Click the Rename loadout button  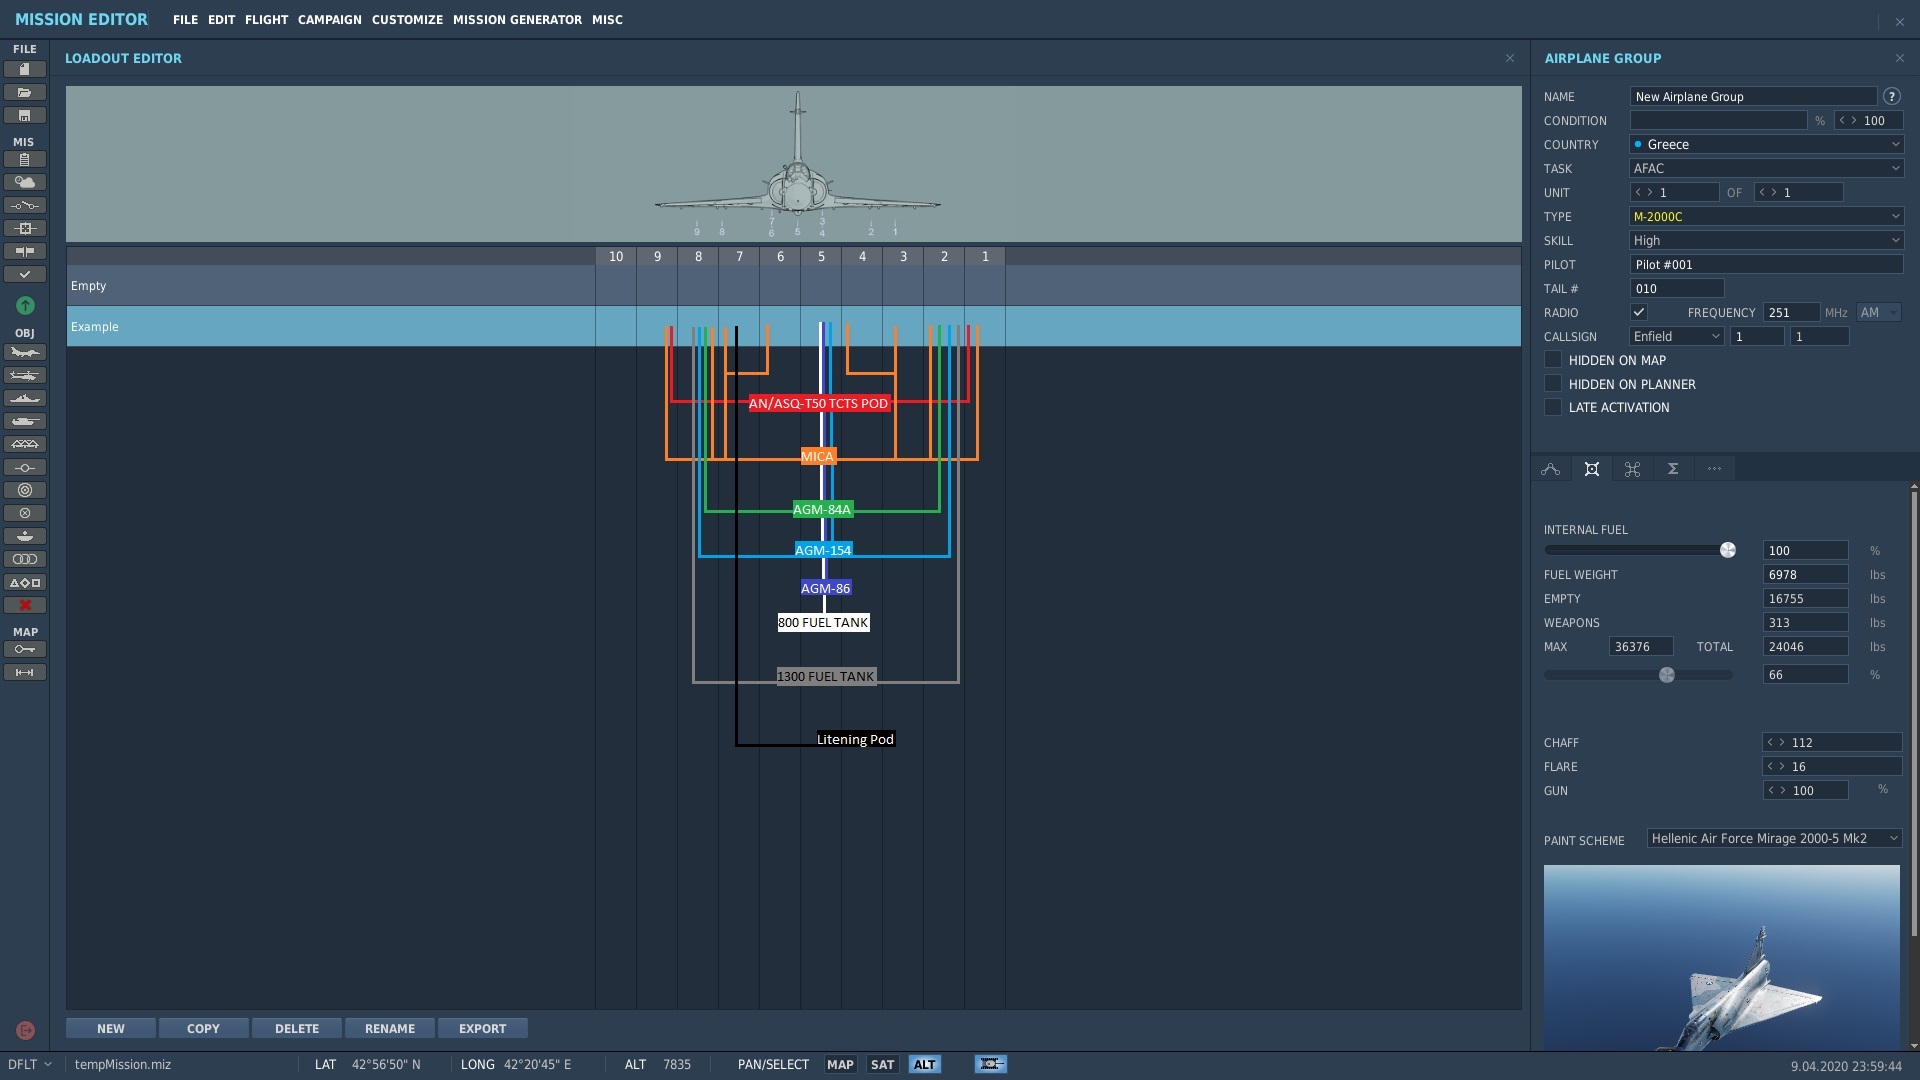389,1028
